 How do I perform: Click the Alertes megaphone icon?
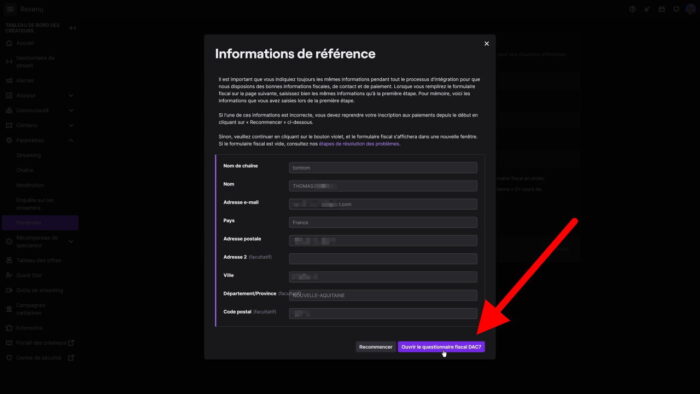9,80
